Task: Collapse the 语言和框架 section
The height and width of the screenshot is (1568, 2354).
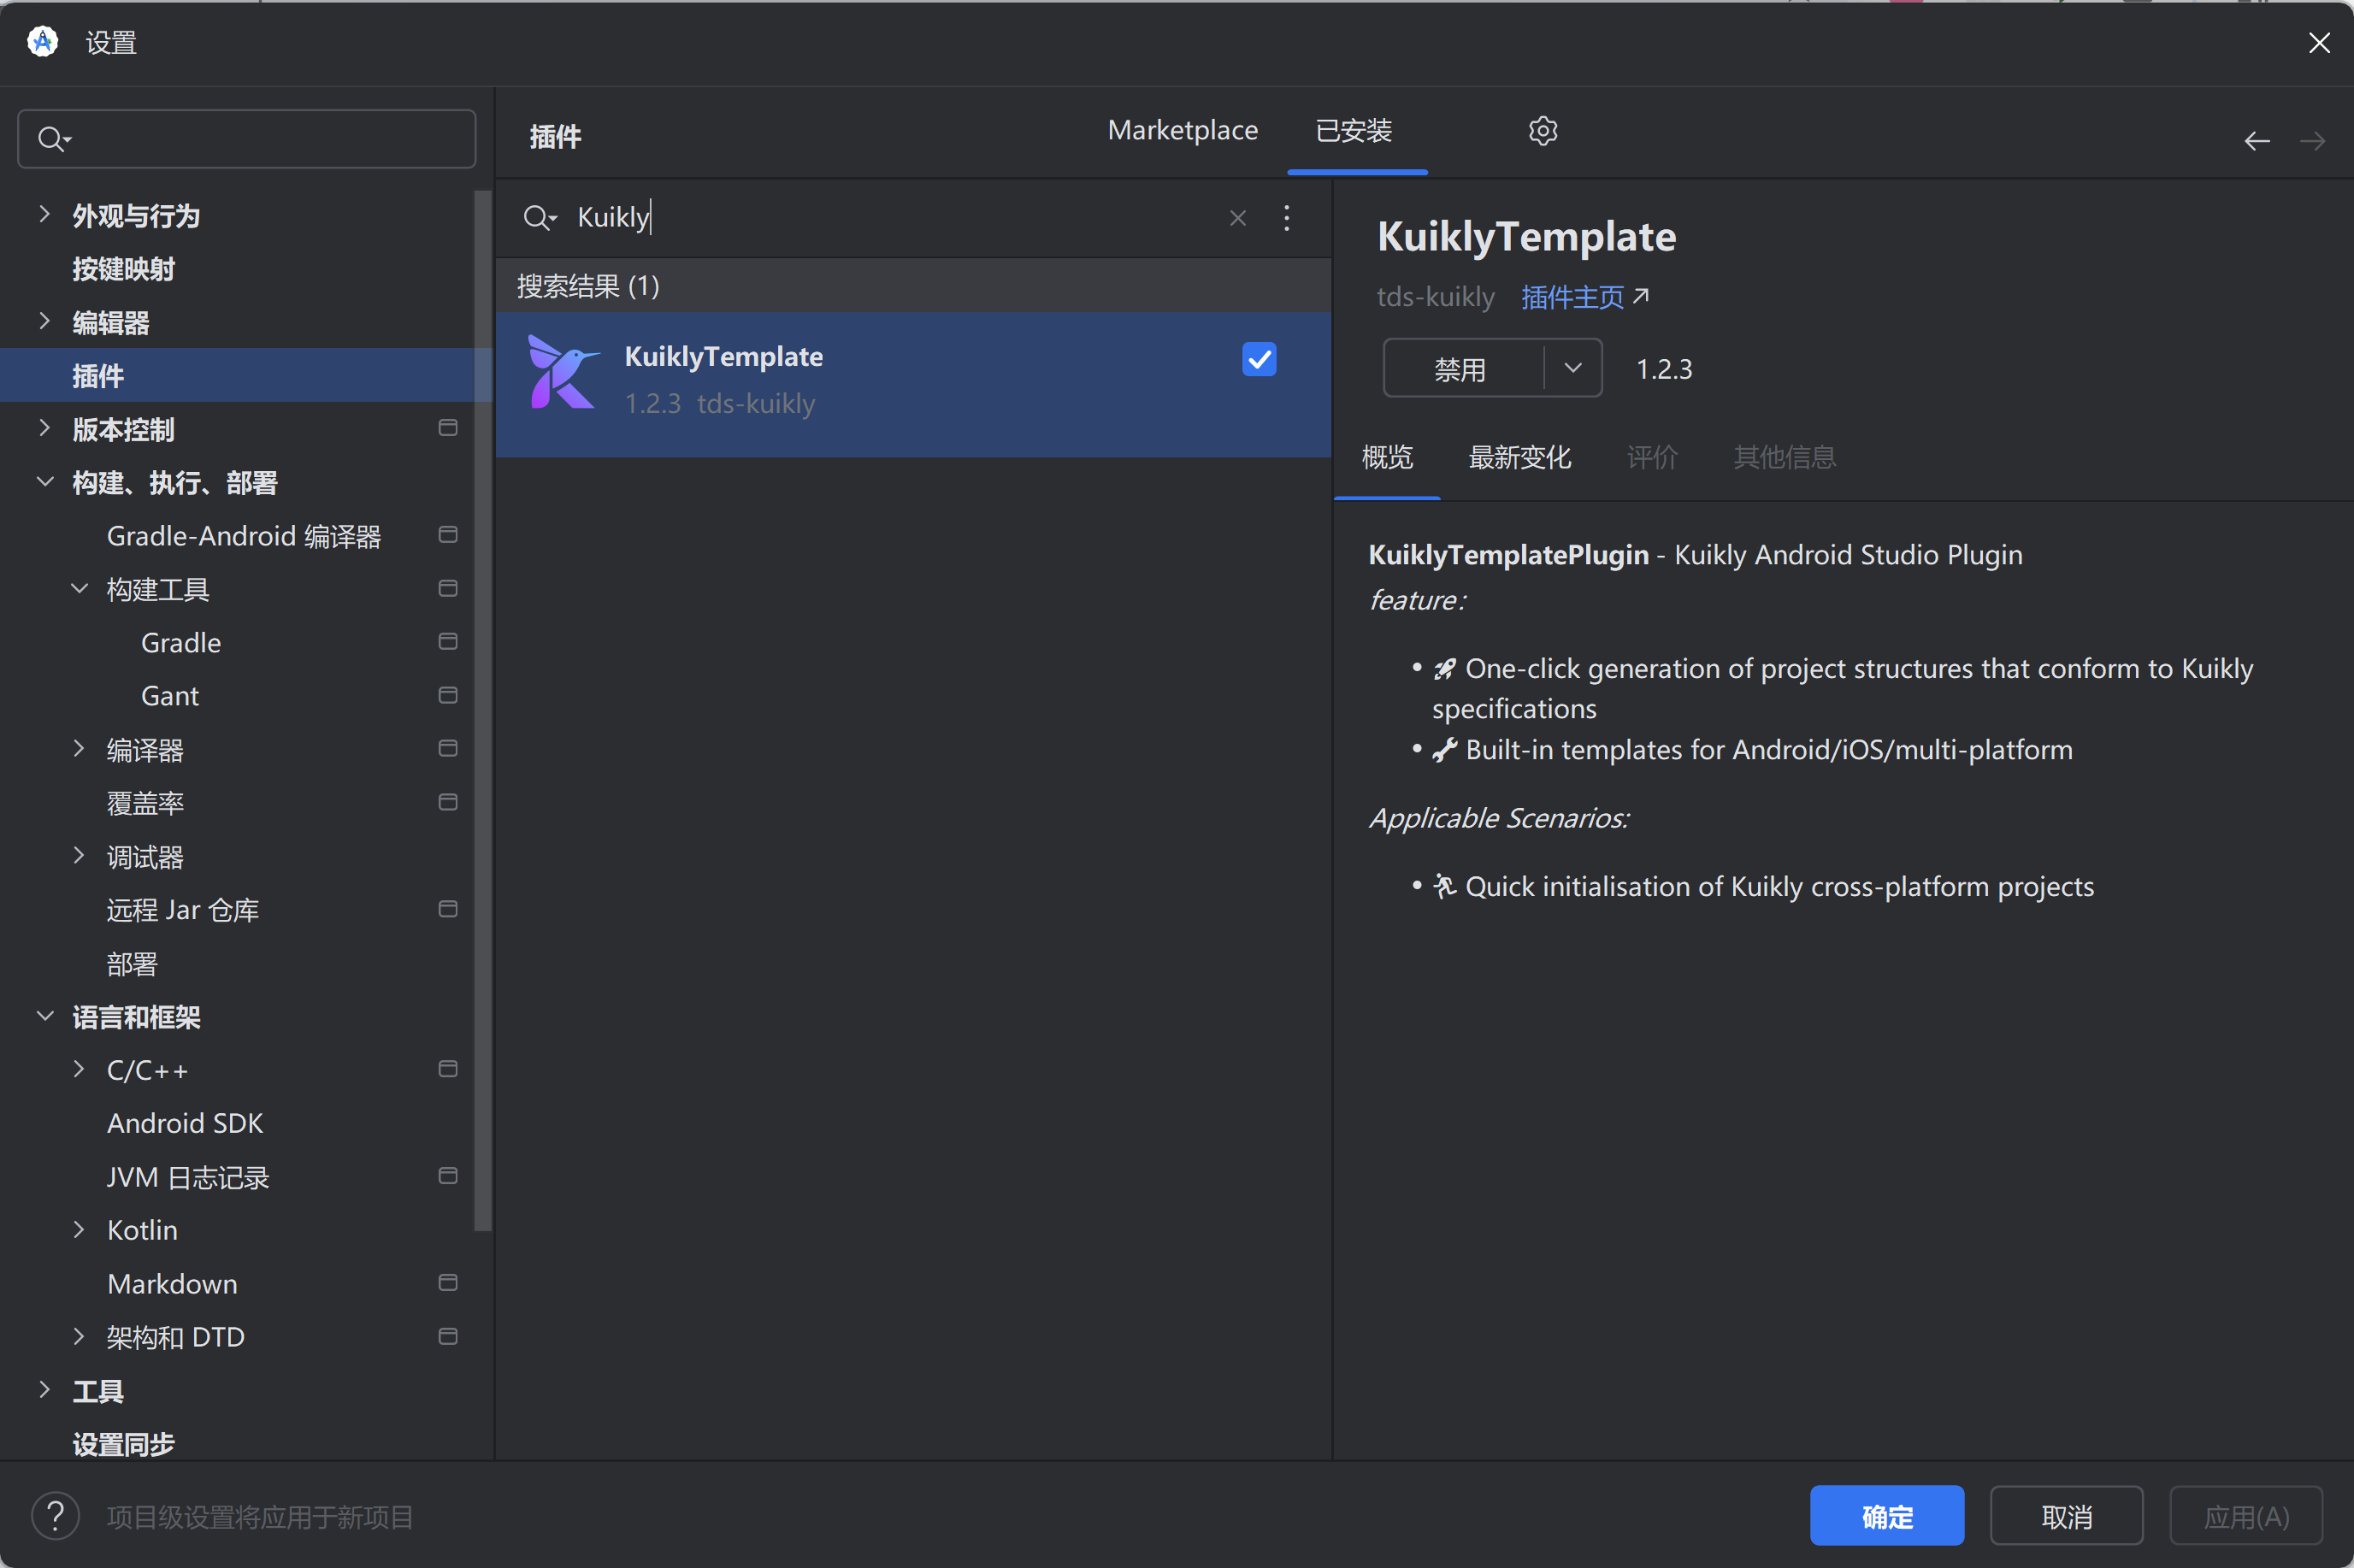Action: pos(44,1016)
